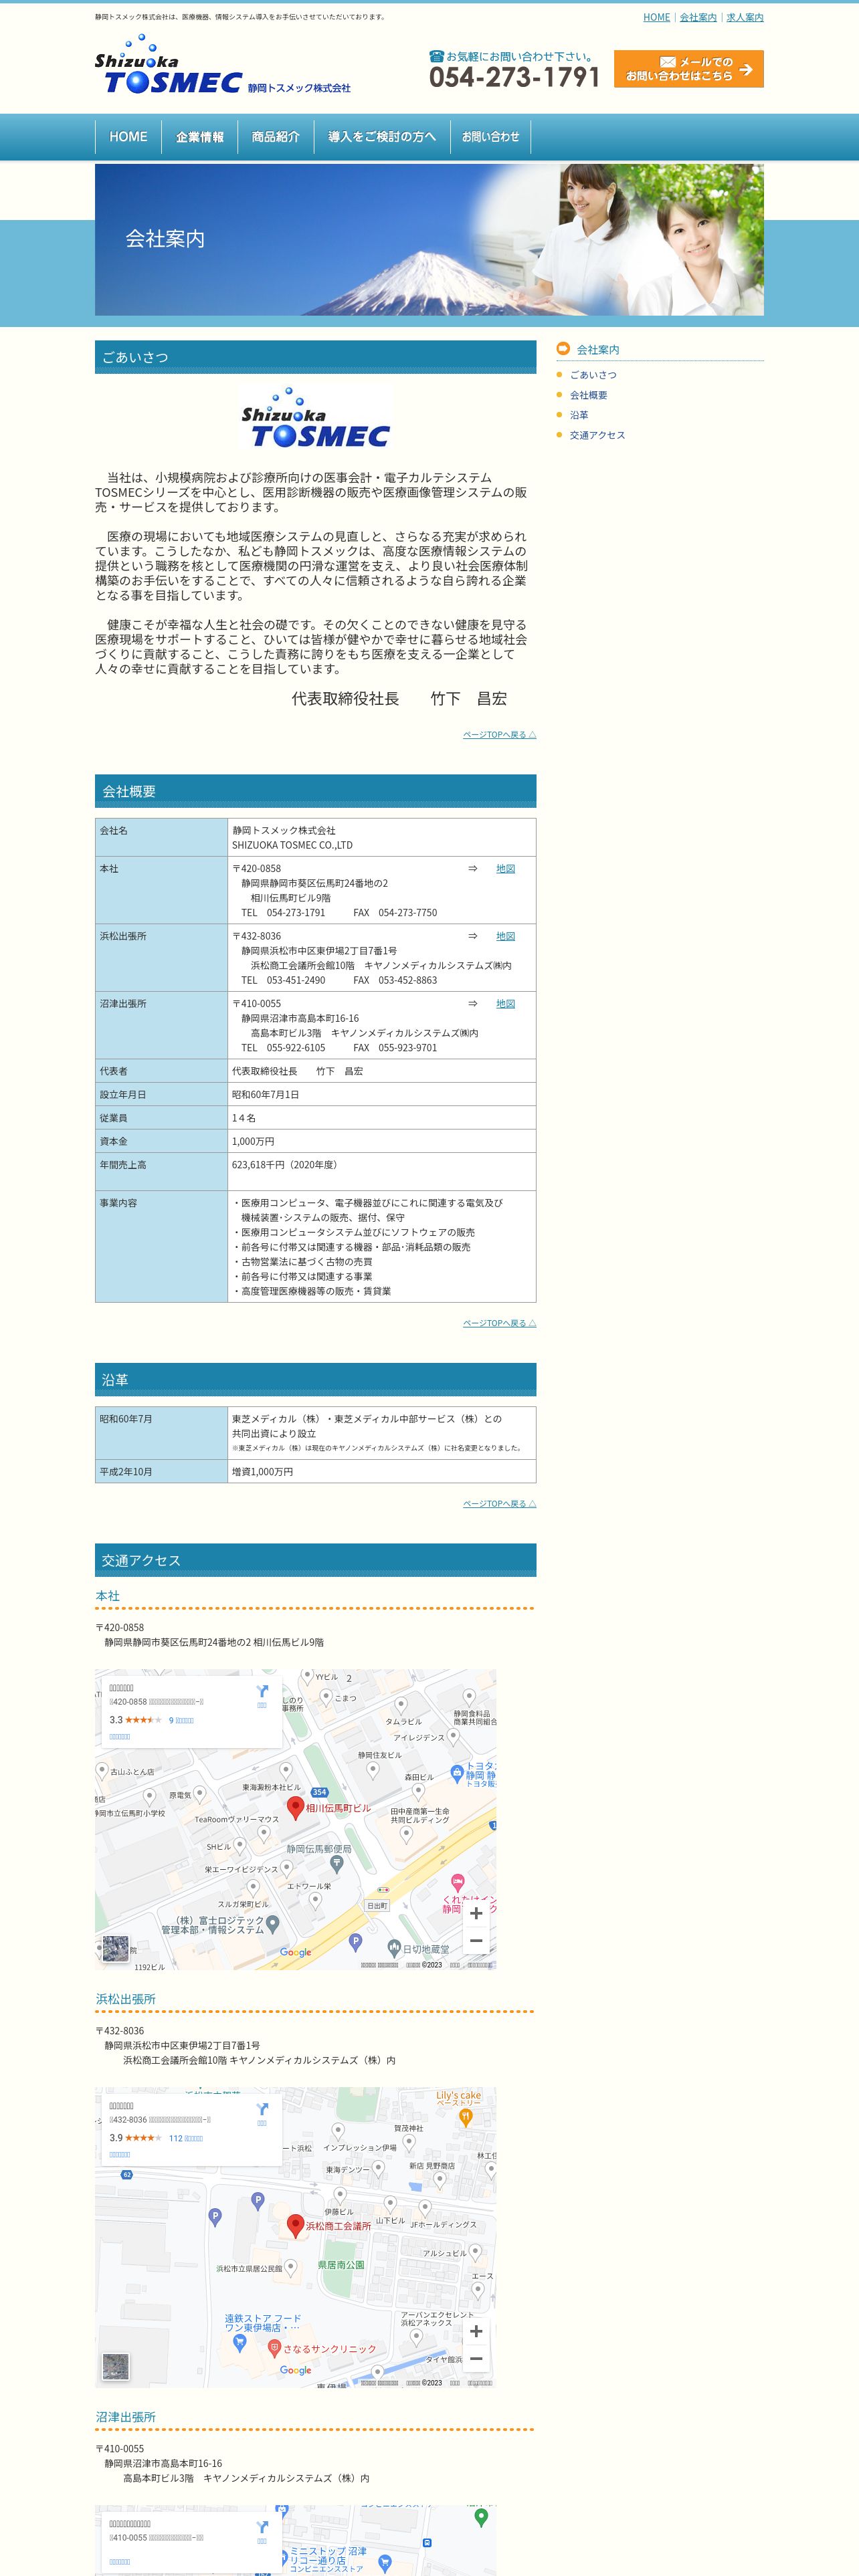Open 地図 link for 沼津出張所

(505, 1004)
